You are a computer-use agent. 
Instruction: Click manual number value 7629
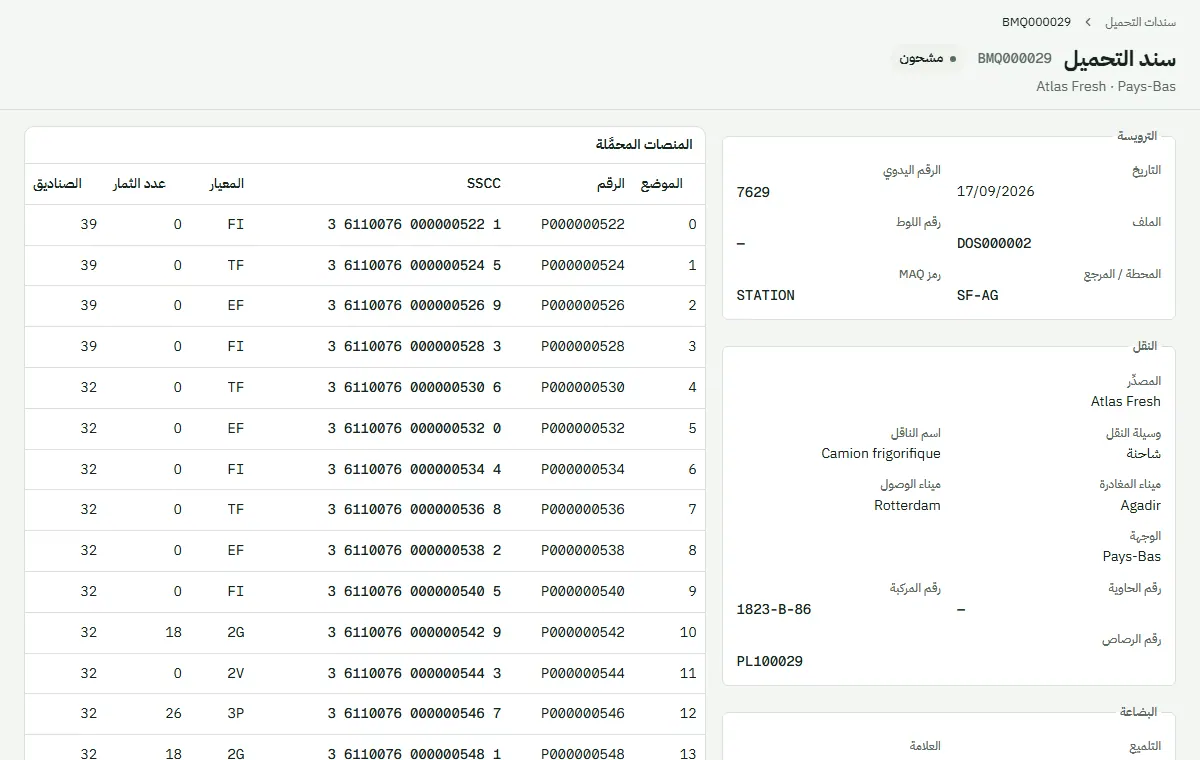pos(753,192)
